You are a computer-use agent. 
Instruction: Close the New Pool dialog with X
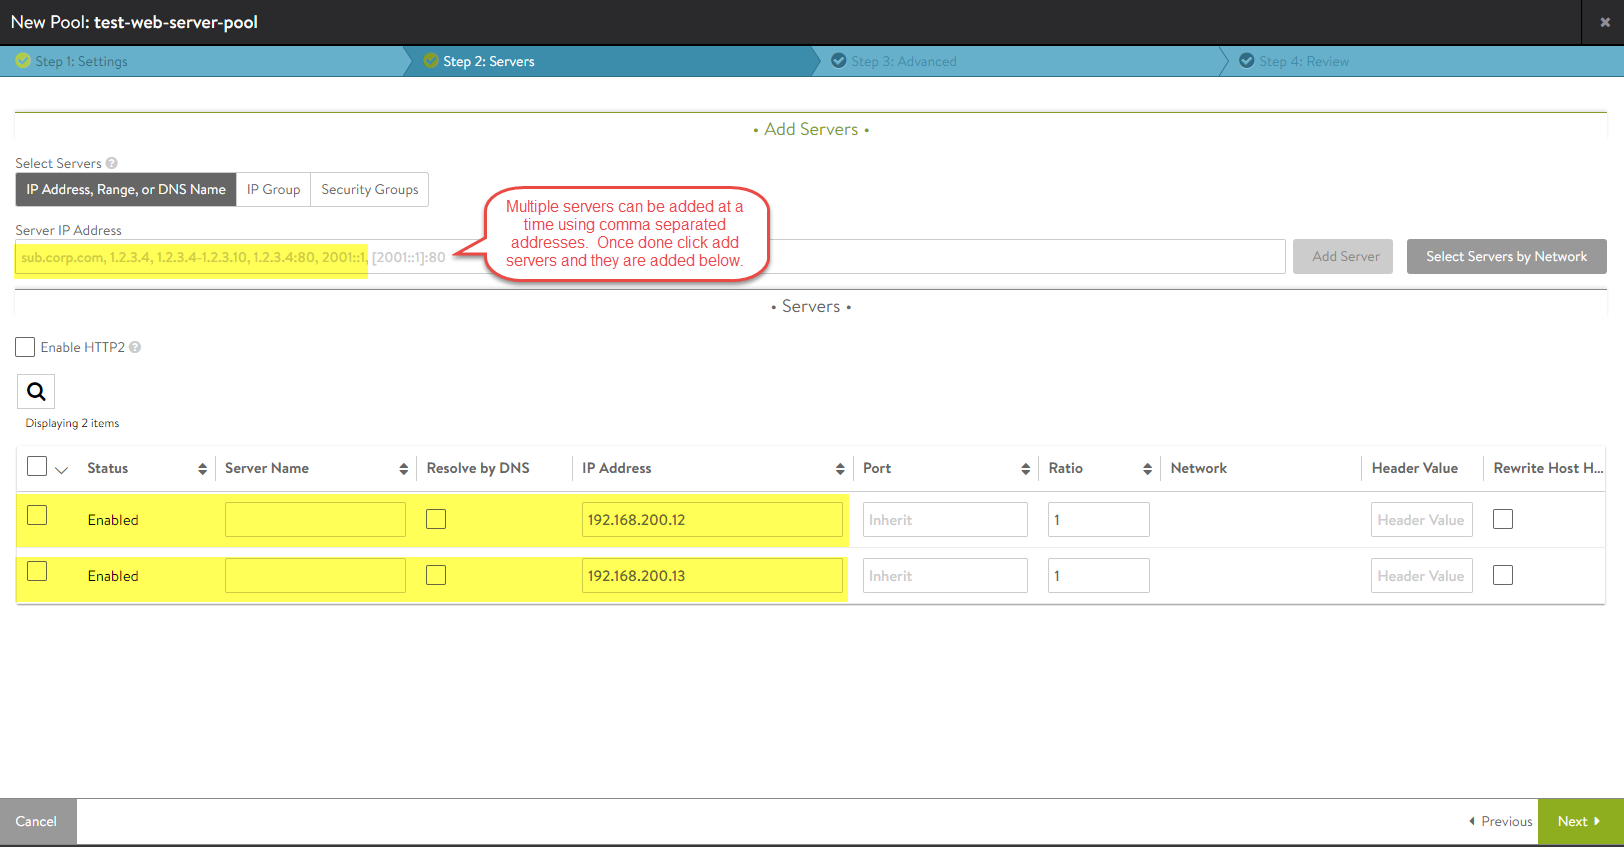click(x=1605, y=22)
